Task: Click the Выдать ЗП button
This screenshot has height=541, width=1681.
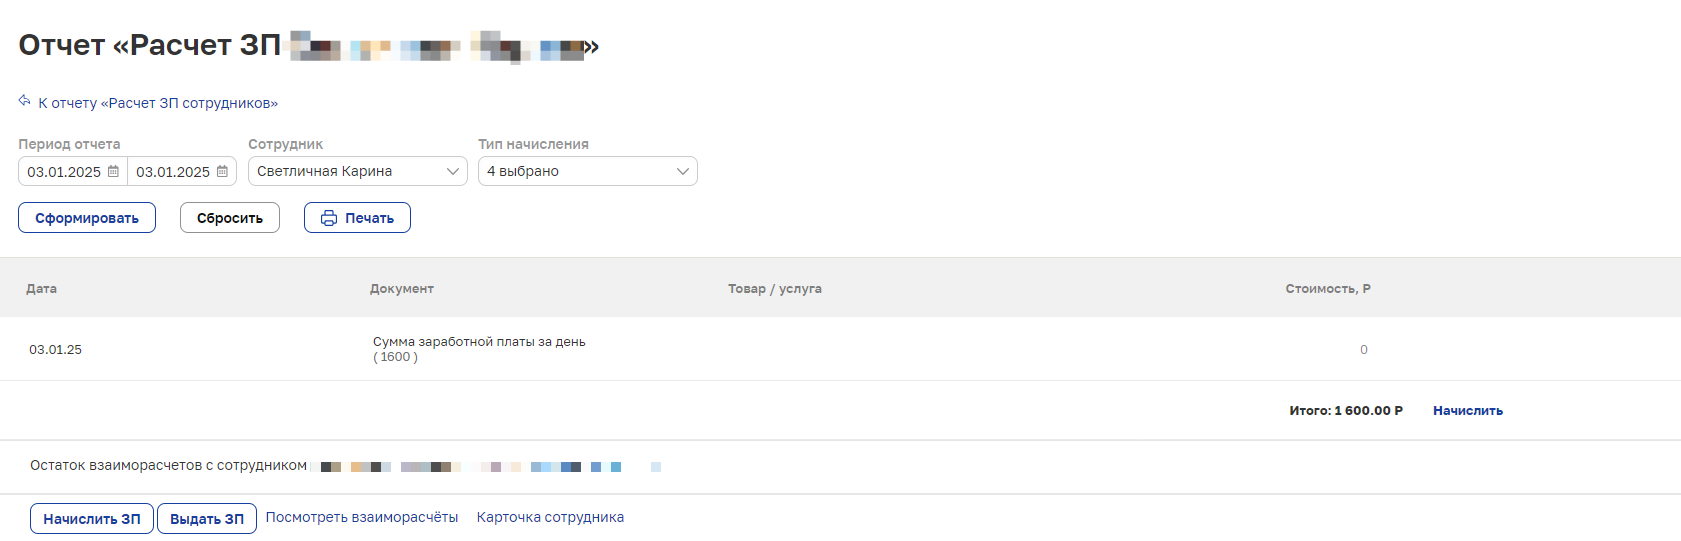Action: click(x=207, y=519)
